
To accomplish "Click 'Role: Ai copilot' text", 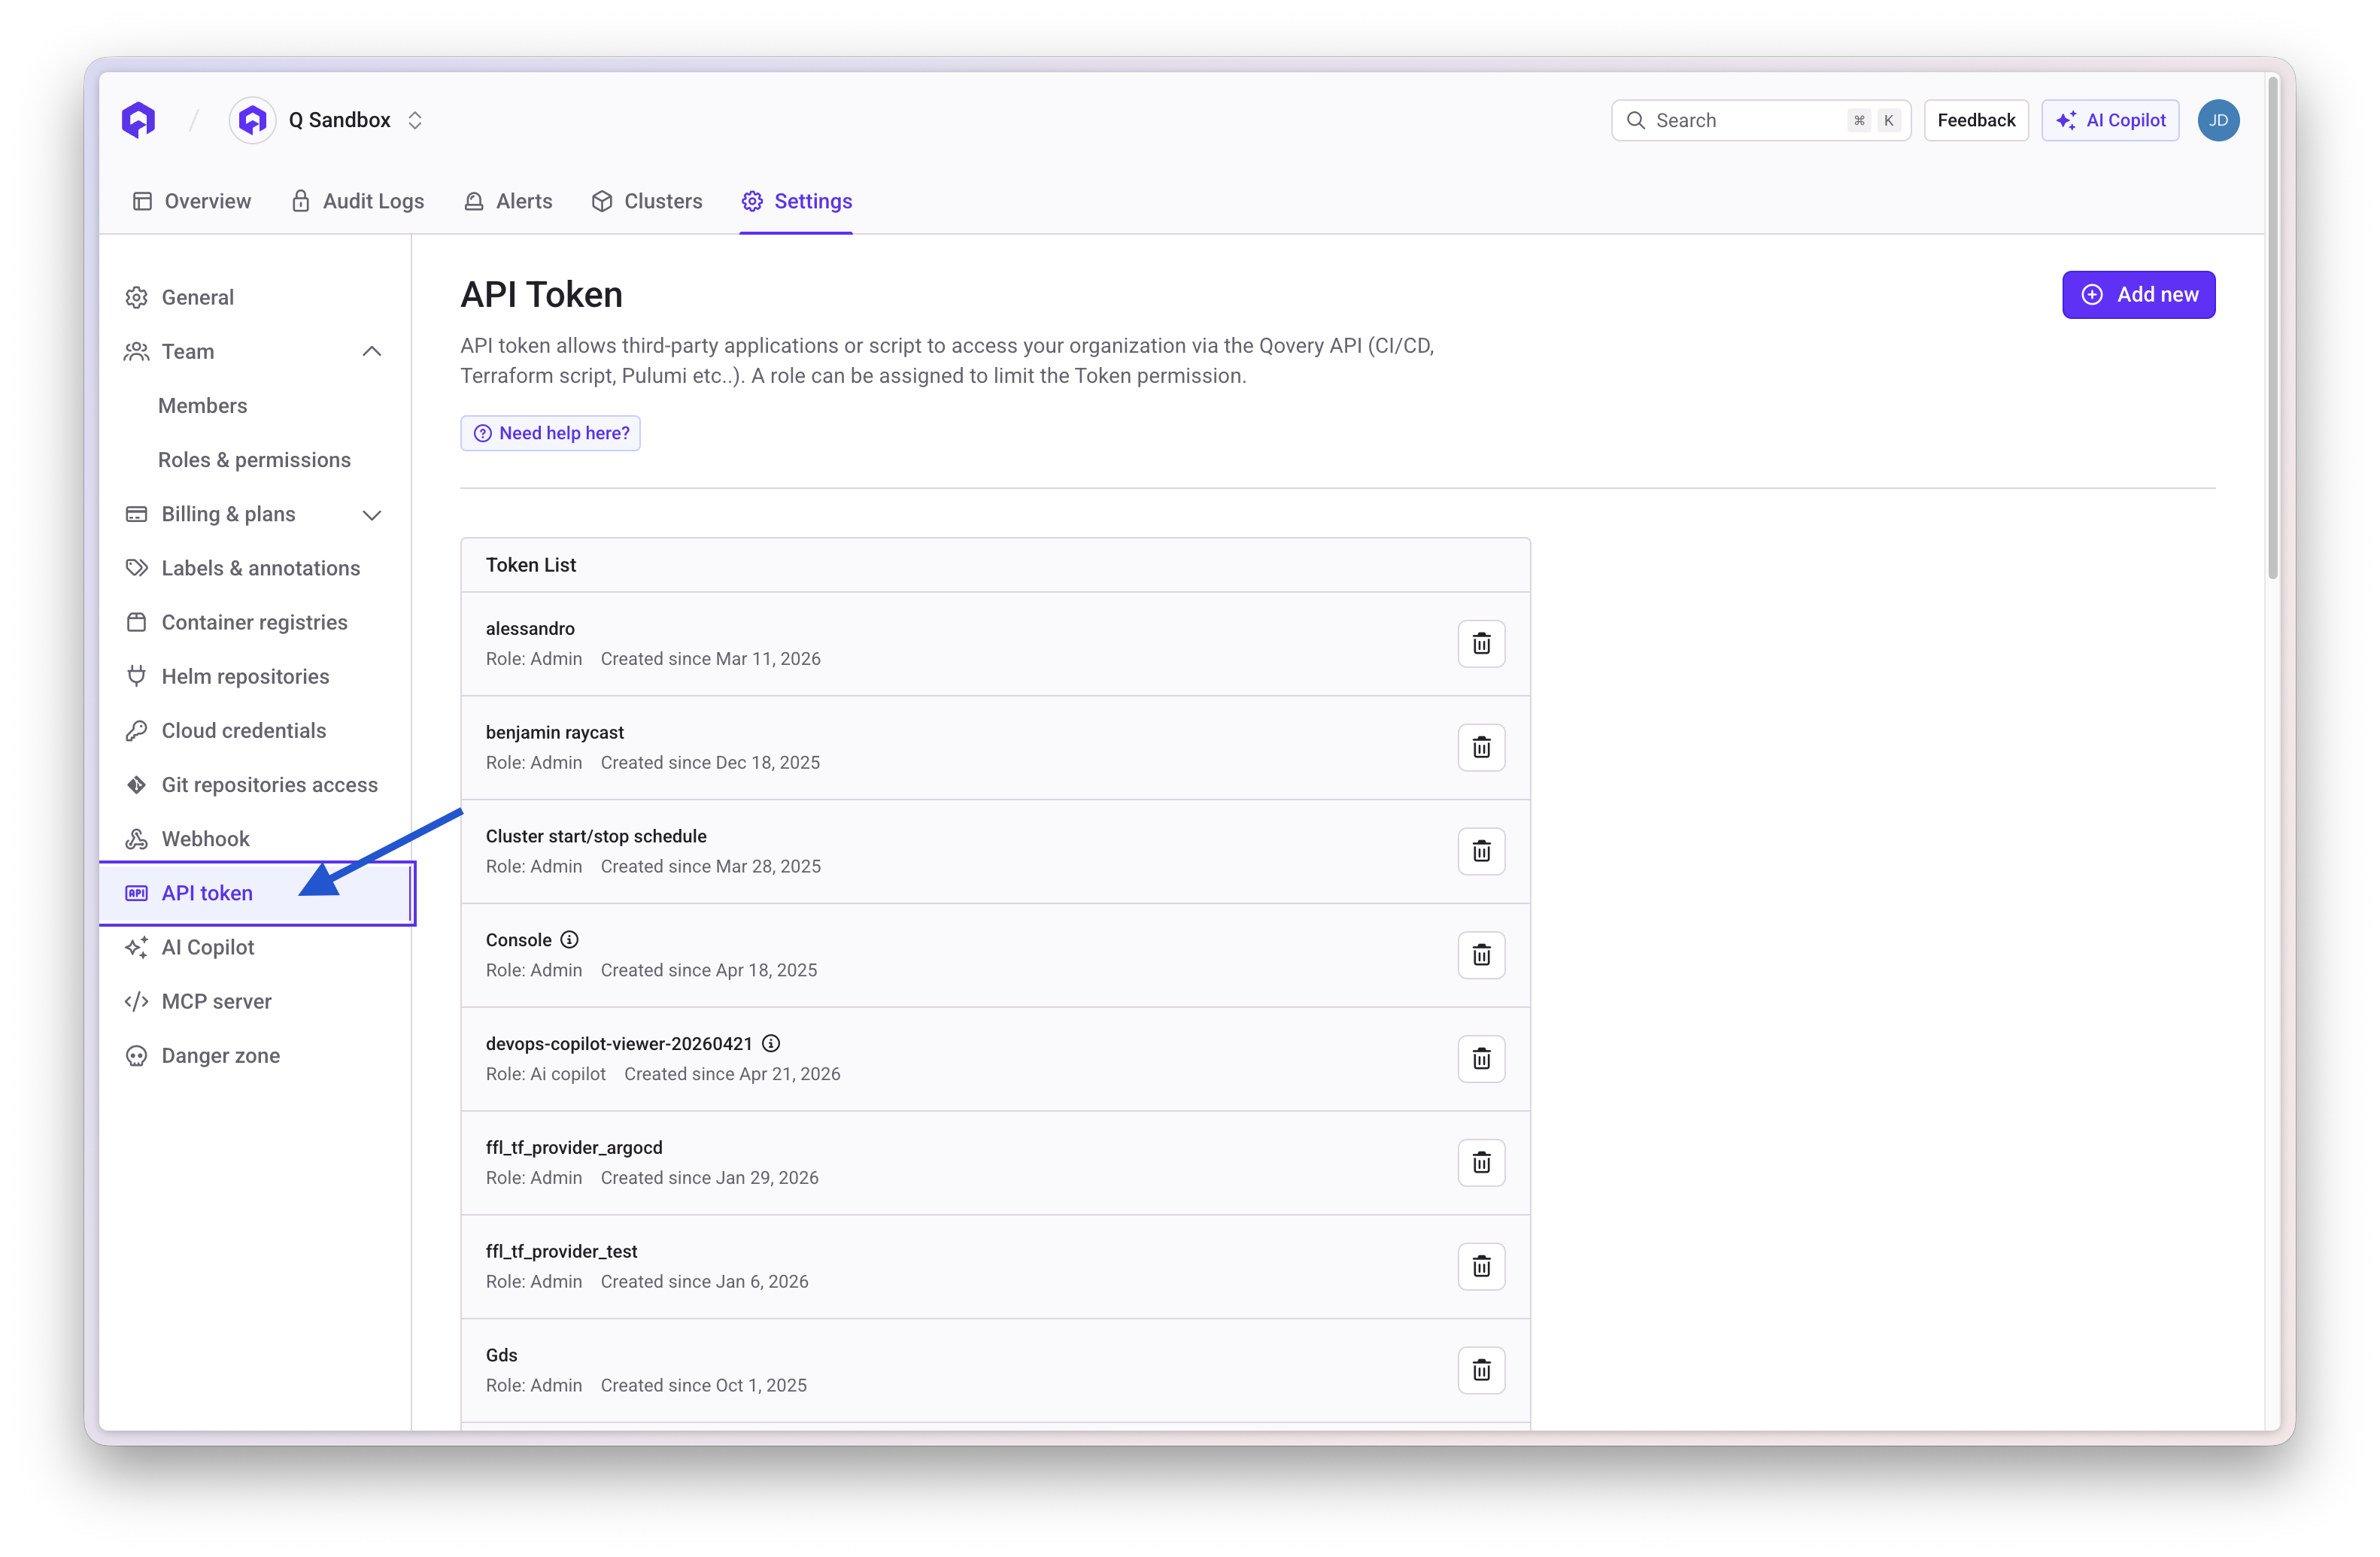I will [546, 1073].
